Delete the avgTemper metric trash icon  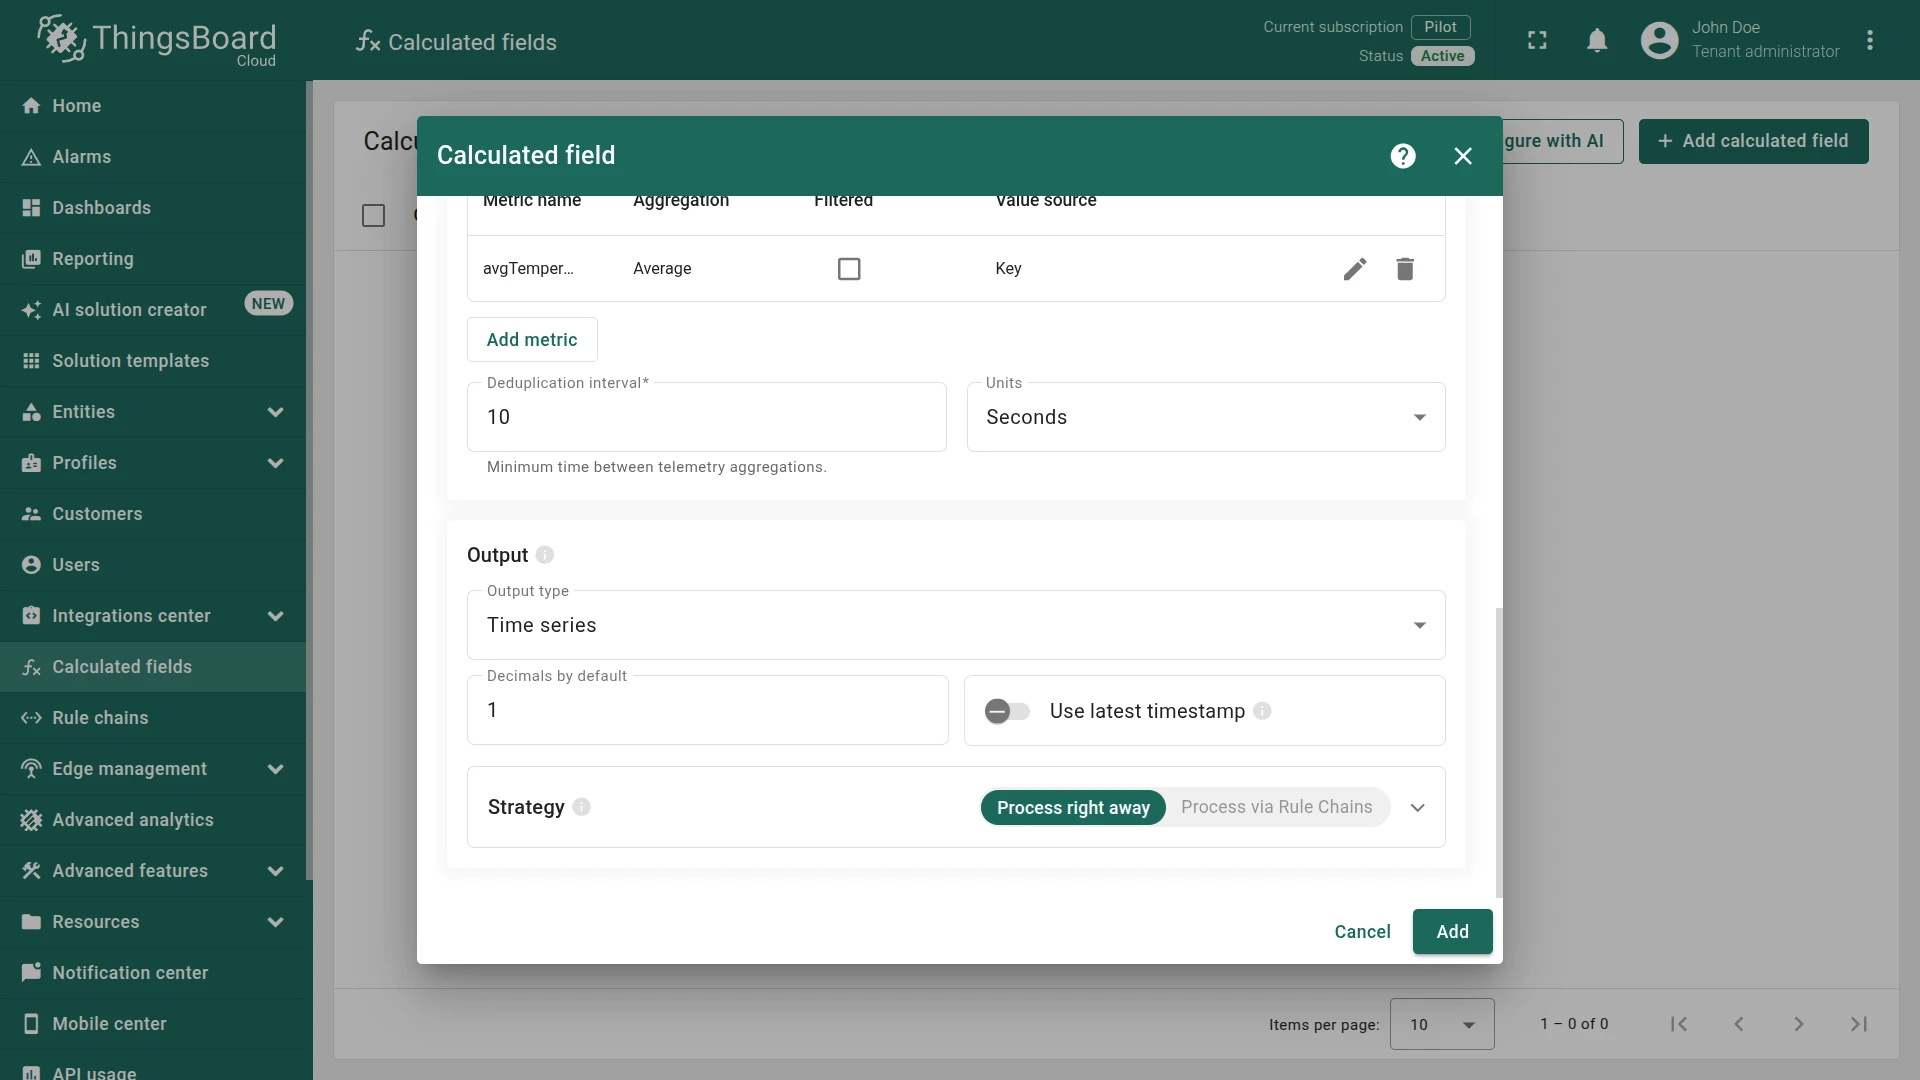click(1405, 269)
